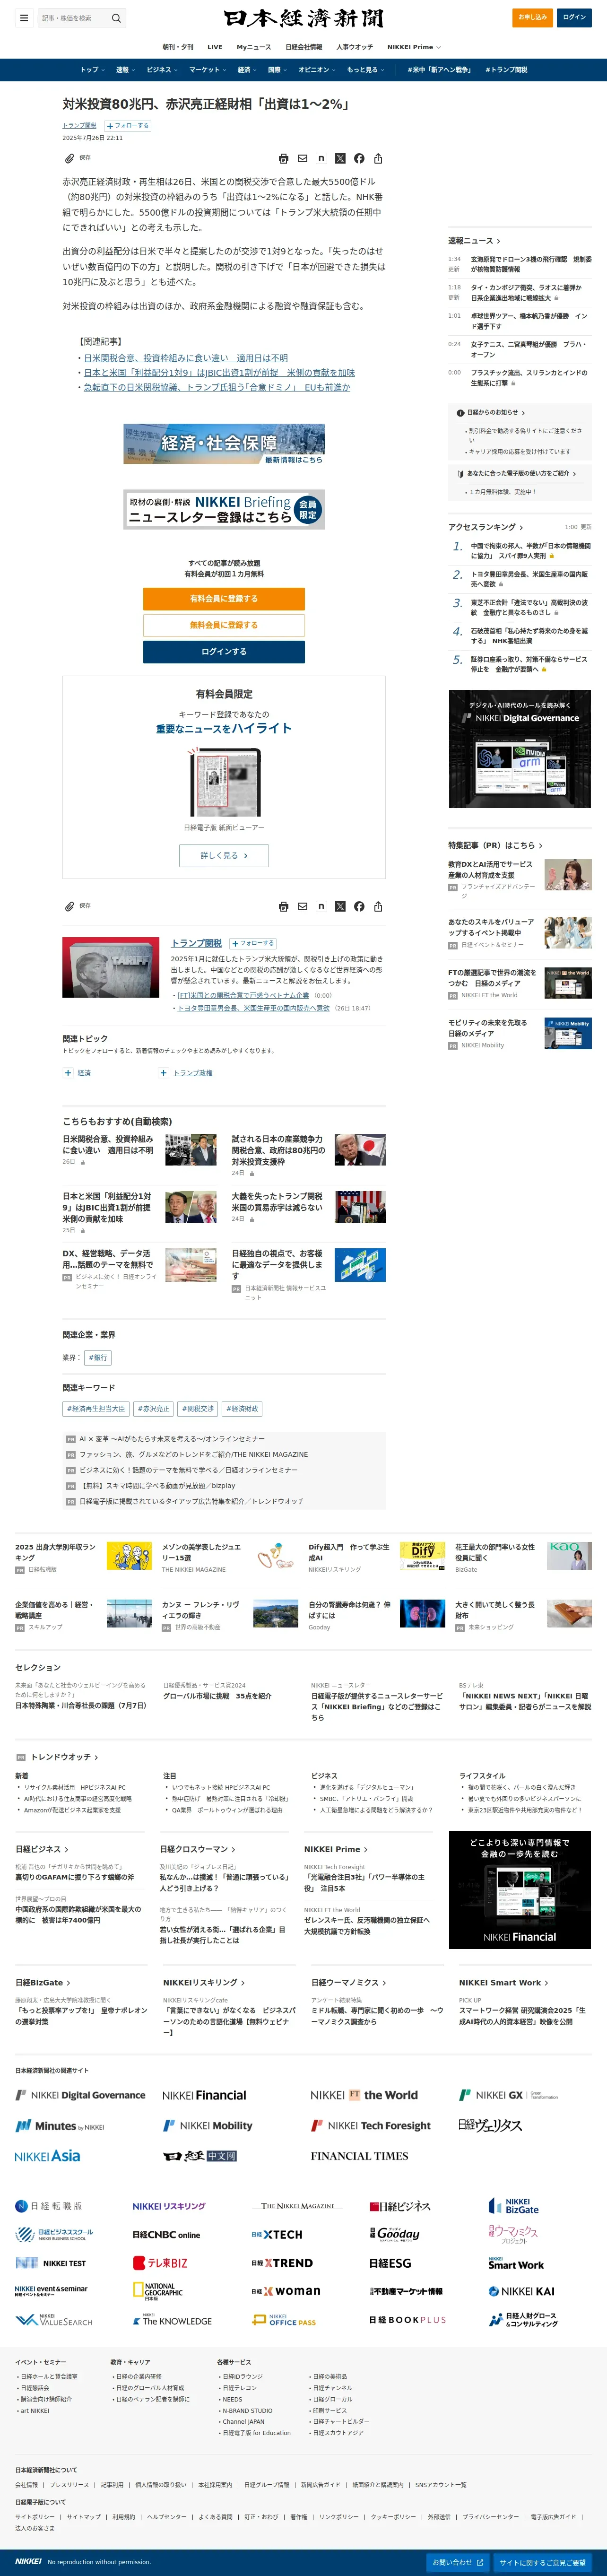Click the magnifier search icon
607x2576 pixels.
coord(116,18)
